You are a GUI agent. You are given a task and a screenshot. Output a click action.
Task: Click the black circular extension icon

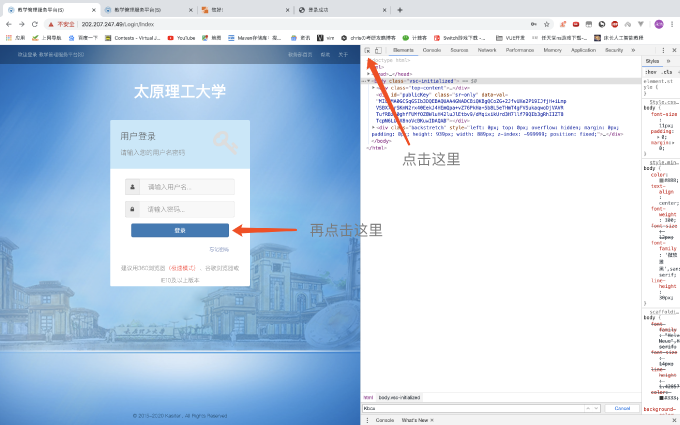click(602, 24)
